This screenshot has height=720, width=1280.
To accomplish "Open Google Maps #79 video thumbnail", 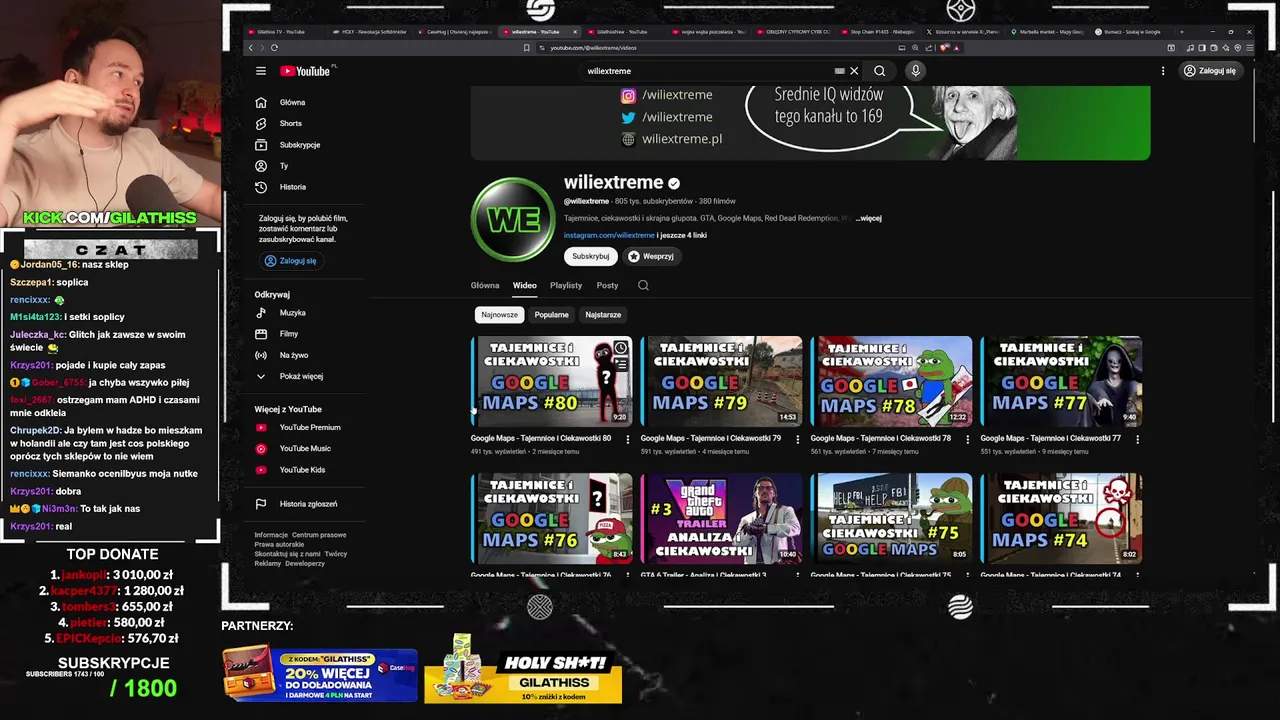I will coord(721,381).
